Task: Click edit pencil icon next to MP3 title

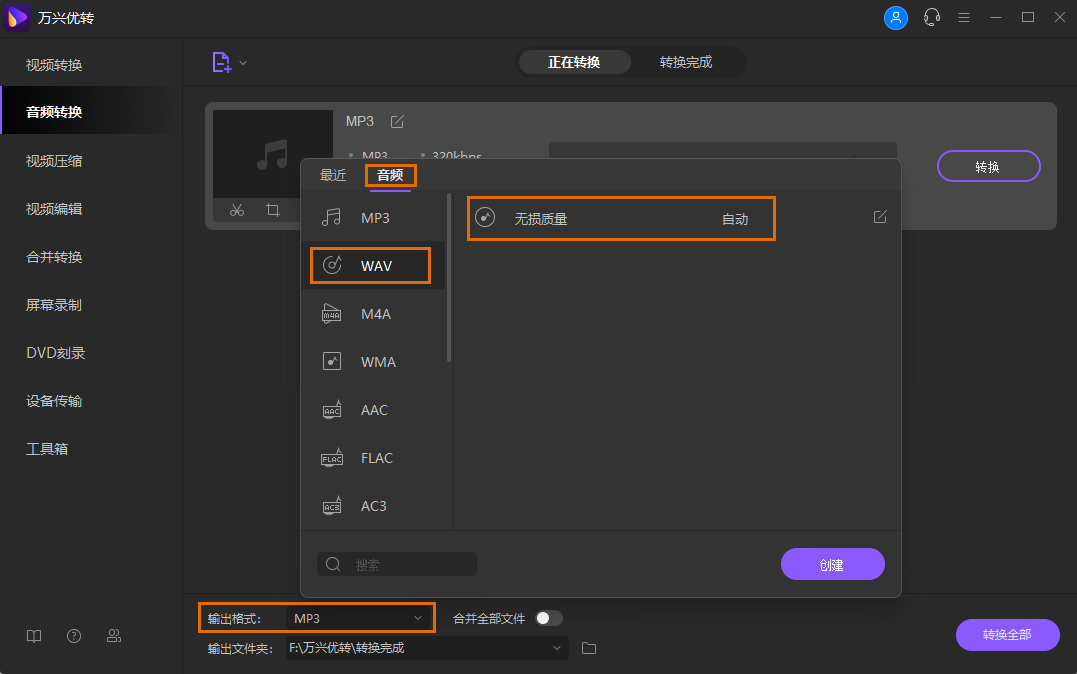Action: pyautogui.click(x=397, y=121)
